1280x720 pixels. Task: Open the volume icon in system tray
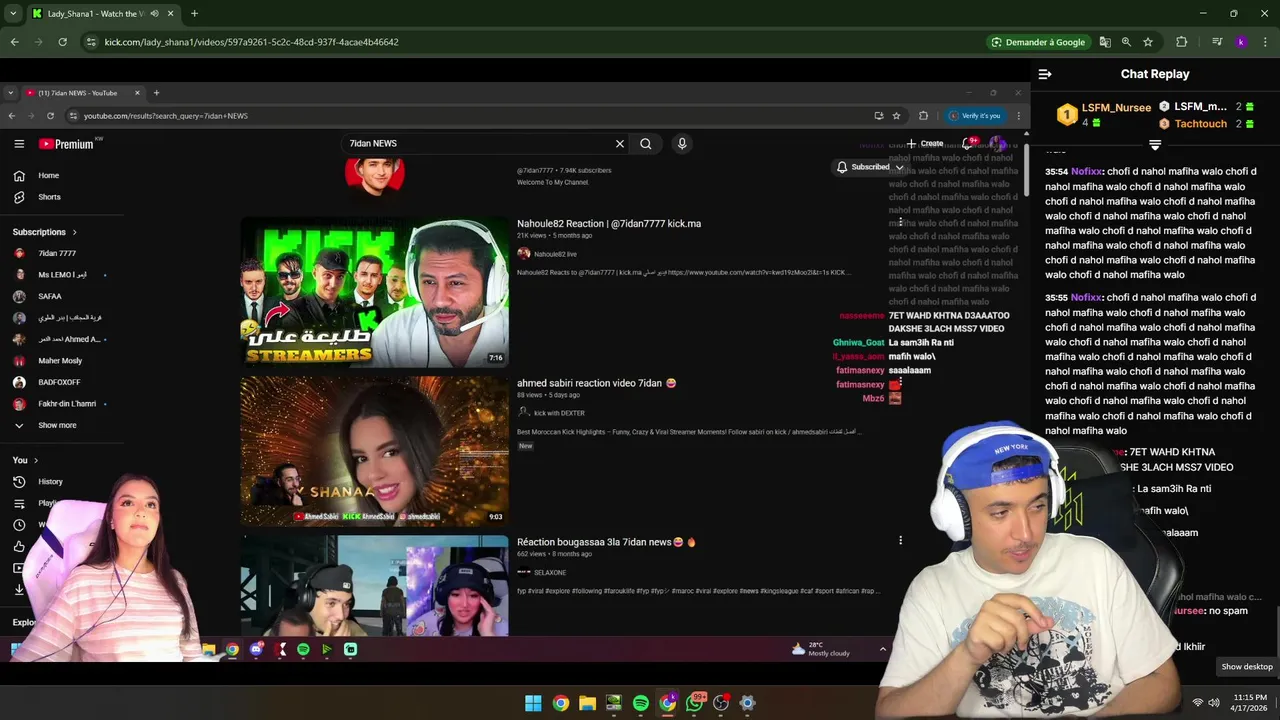[1214, 703]
